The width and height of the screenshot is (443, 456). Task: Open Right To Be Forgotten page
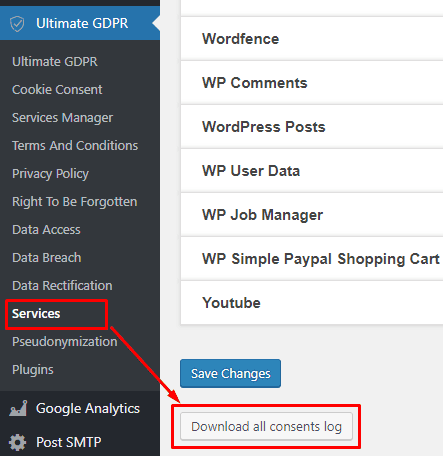click(74, 202)
